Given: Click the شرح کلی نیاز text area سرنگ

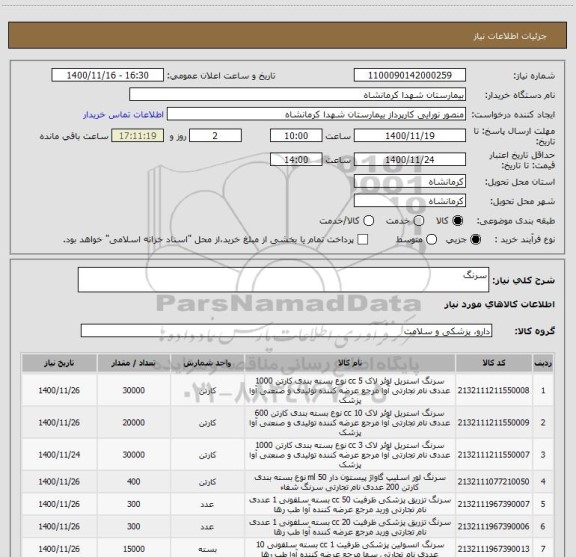Looking at the screenshot, I should [283, 280].
